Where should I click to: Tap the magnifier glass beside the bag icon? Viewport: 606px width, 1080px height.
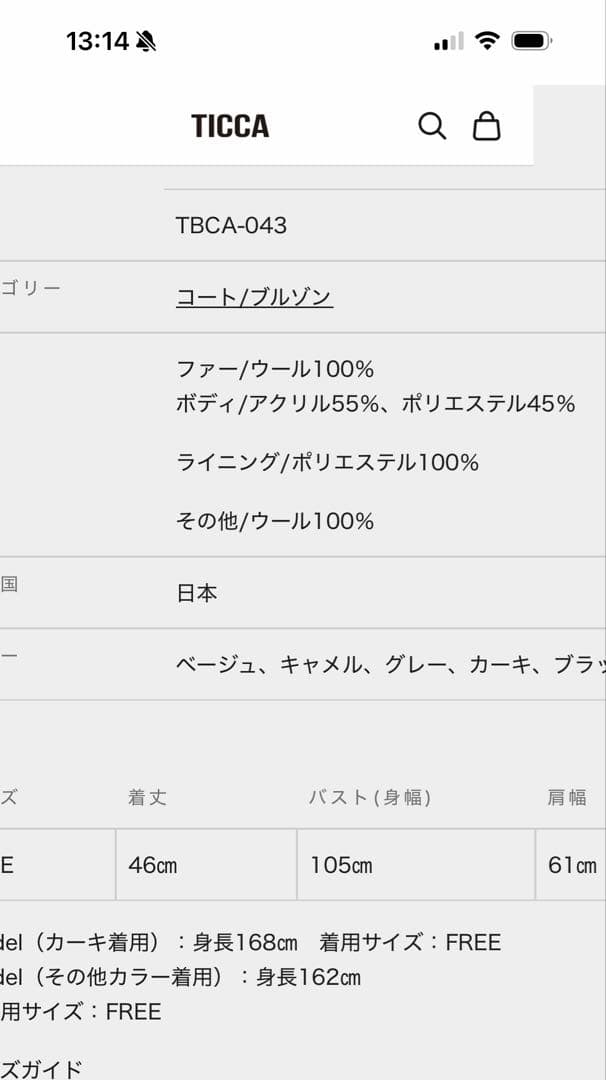coord(431,125)
